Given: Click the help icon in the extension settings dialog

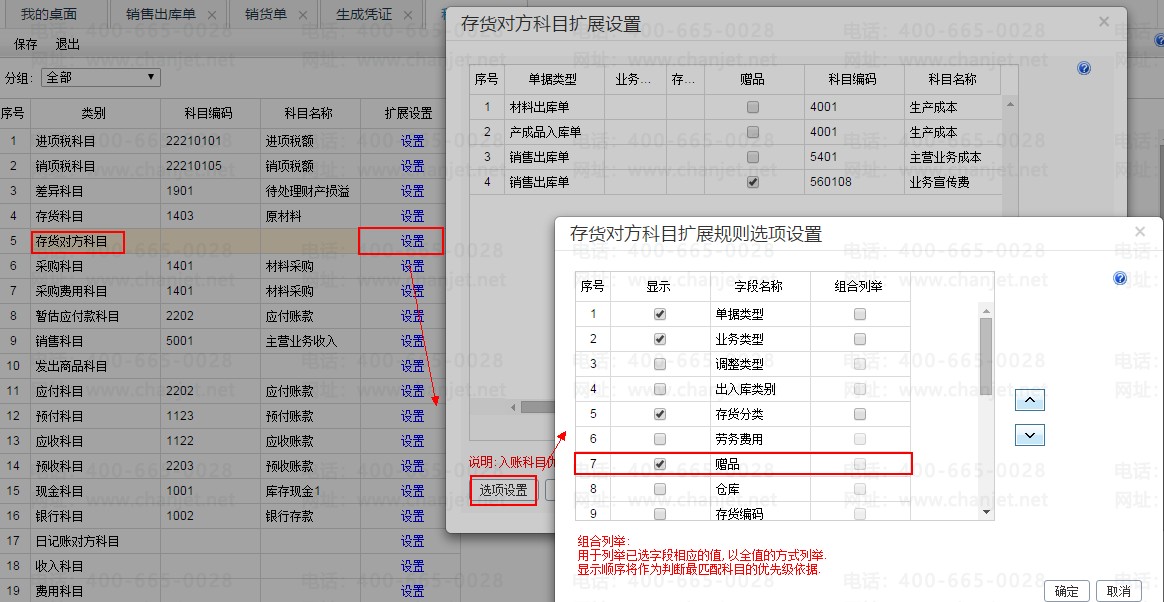Looking at the screenshot, I should [x=1084, y=68].
